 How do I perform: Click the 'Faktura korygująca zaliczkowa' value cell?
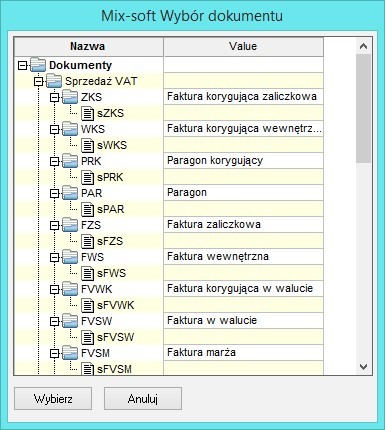tap(243, 97)
